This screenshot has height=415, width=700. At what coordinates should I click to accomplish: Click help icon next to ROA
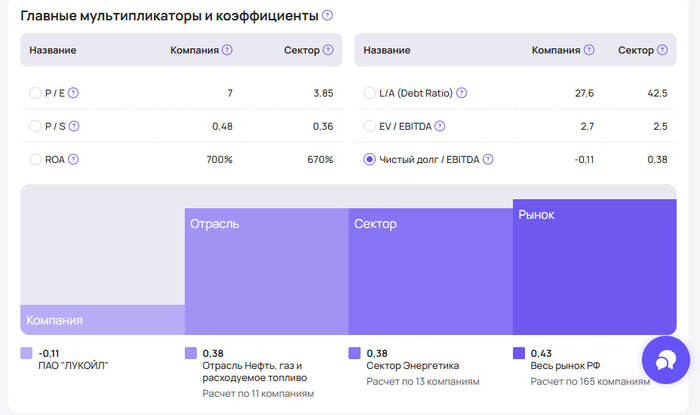pyautogui.click(x=73, y=159)
